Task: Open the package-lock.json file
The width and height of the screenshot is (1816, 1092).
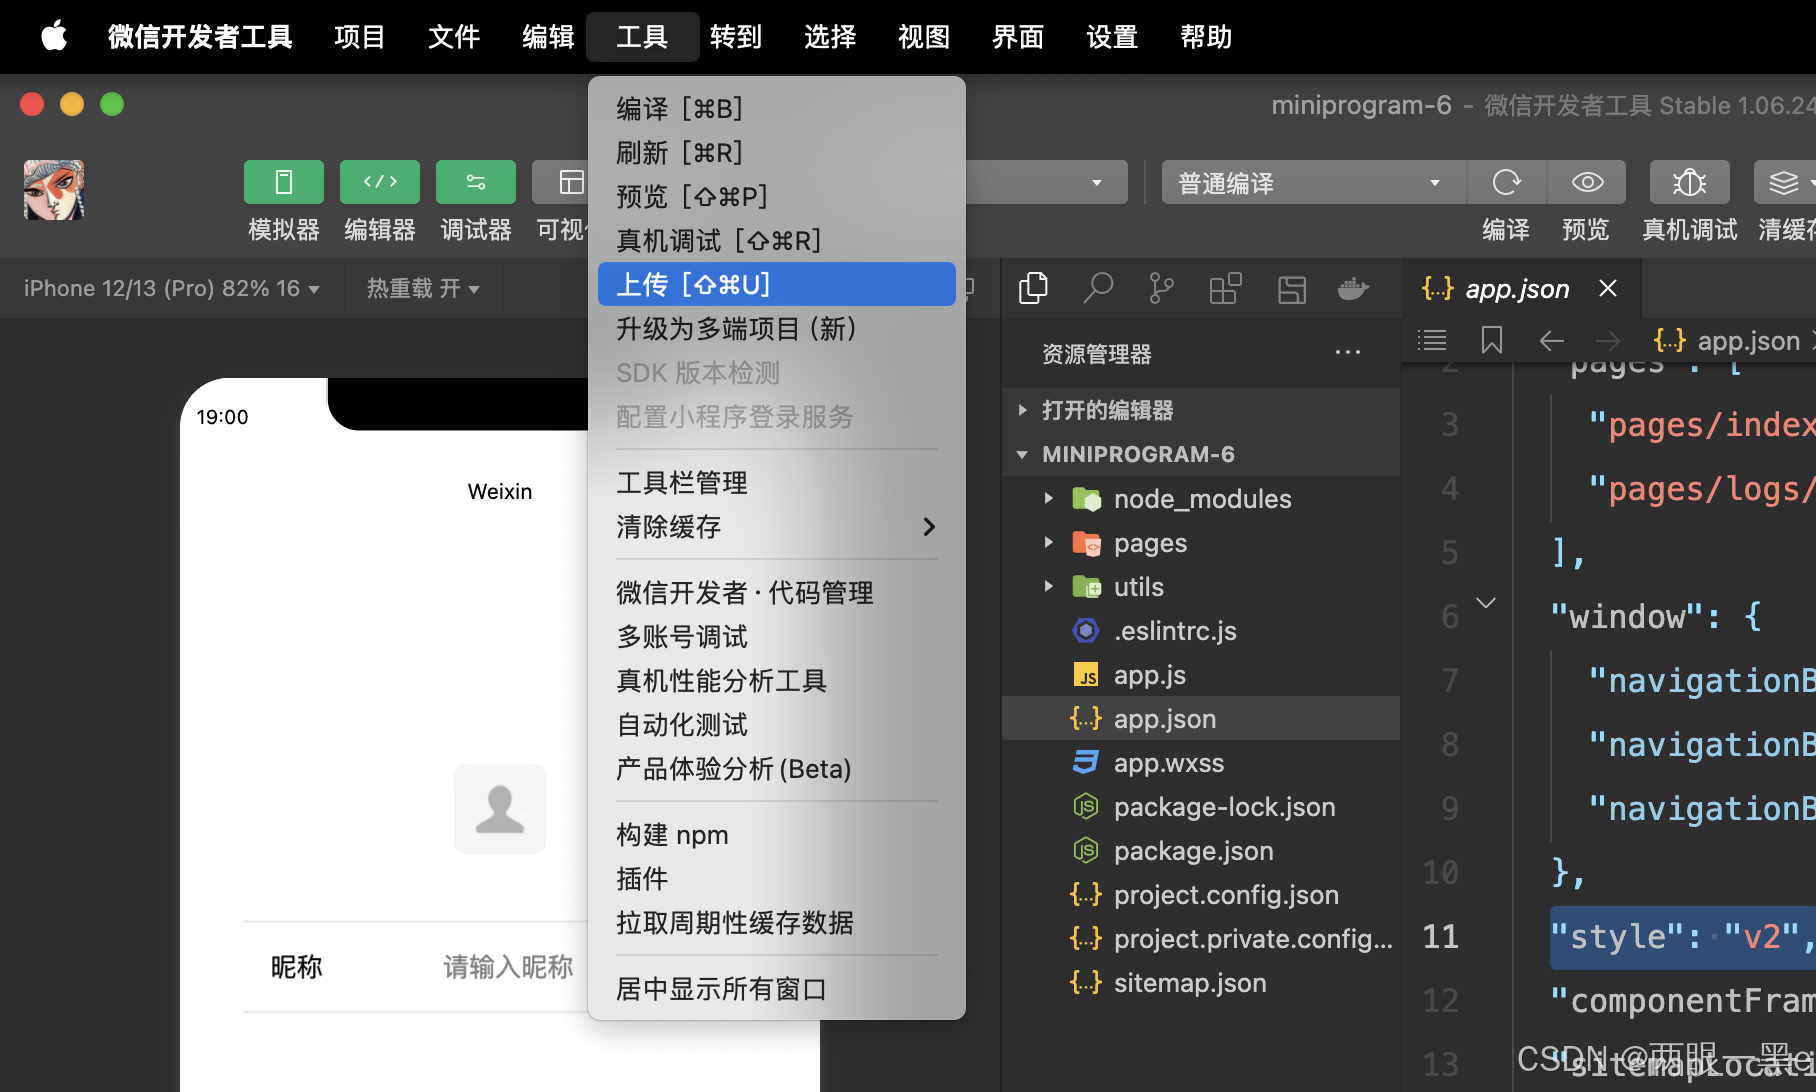Action: [x=1201, y=806]
